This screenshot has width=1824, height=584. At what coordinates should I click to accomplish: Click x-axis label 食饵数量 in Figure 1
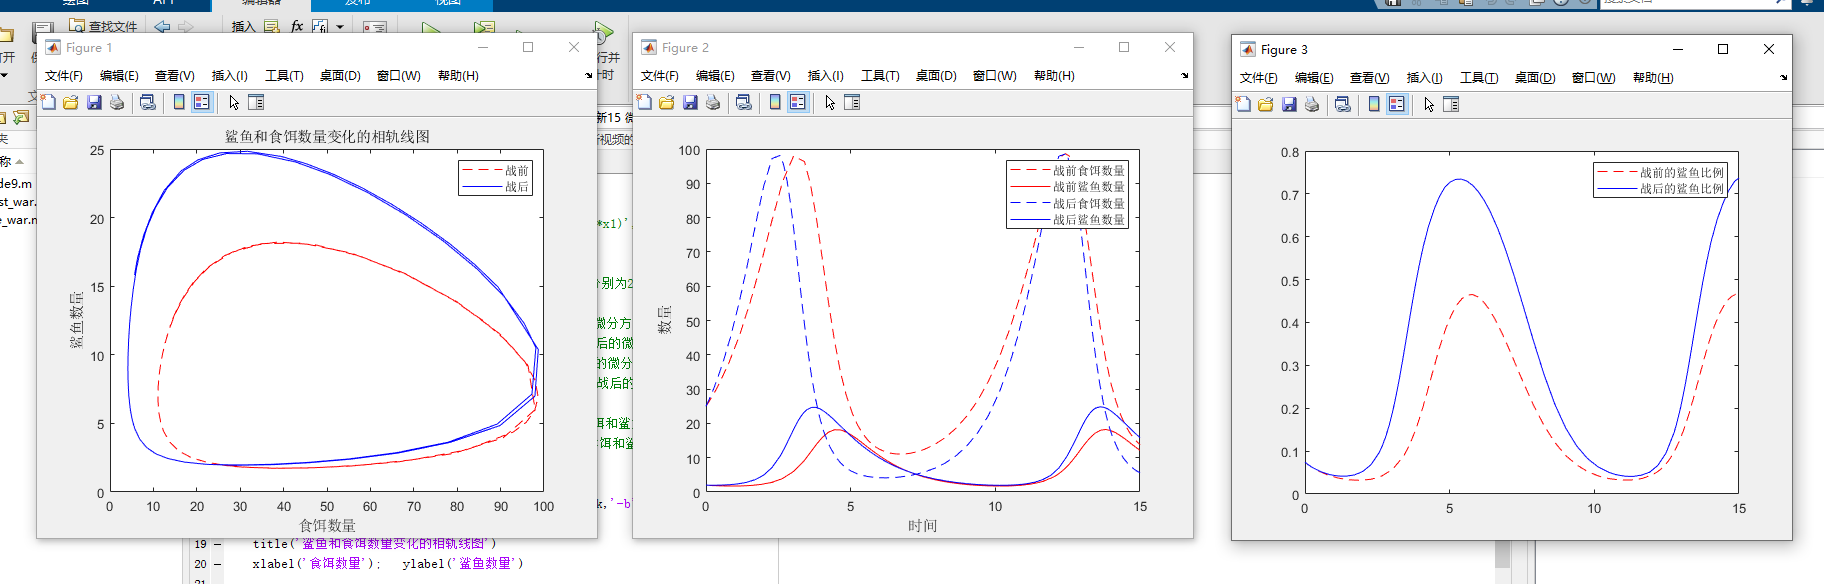coord(327,525)
